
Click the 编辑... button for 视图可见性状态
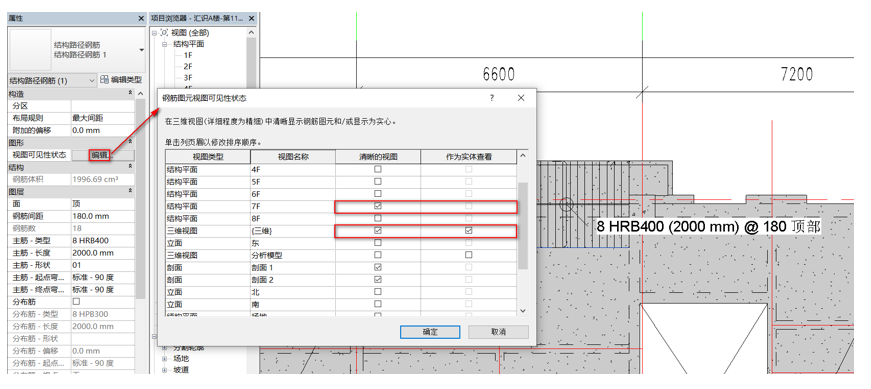(x=103, y=155)
